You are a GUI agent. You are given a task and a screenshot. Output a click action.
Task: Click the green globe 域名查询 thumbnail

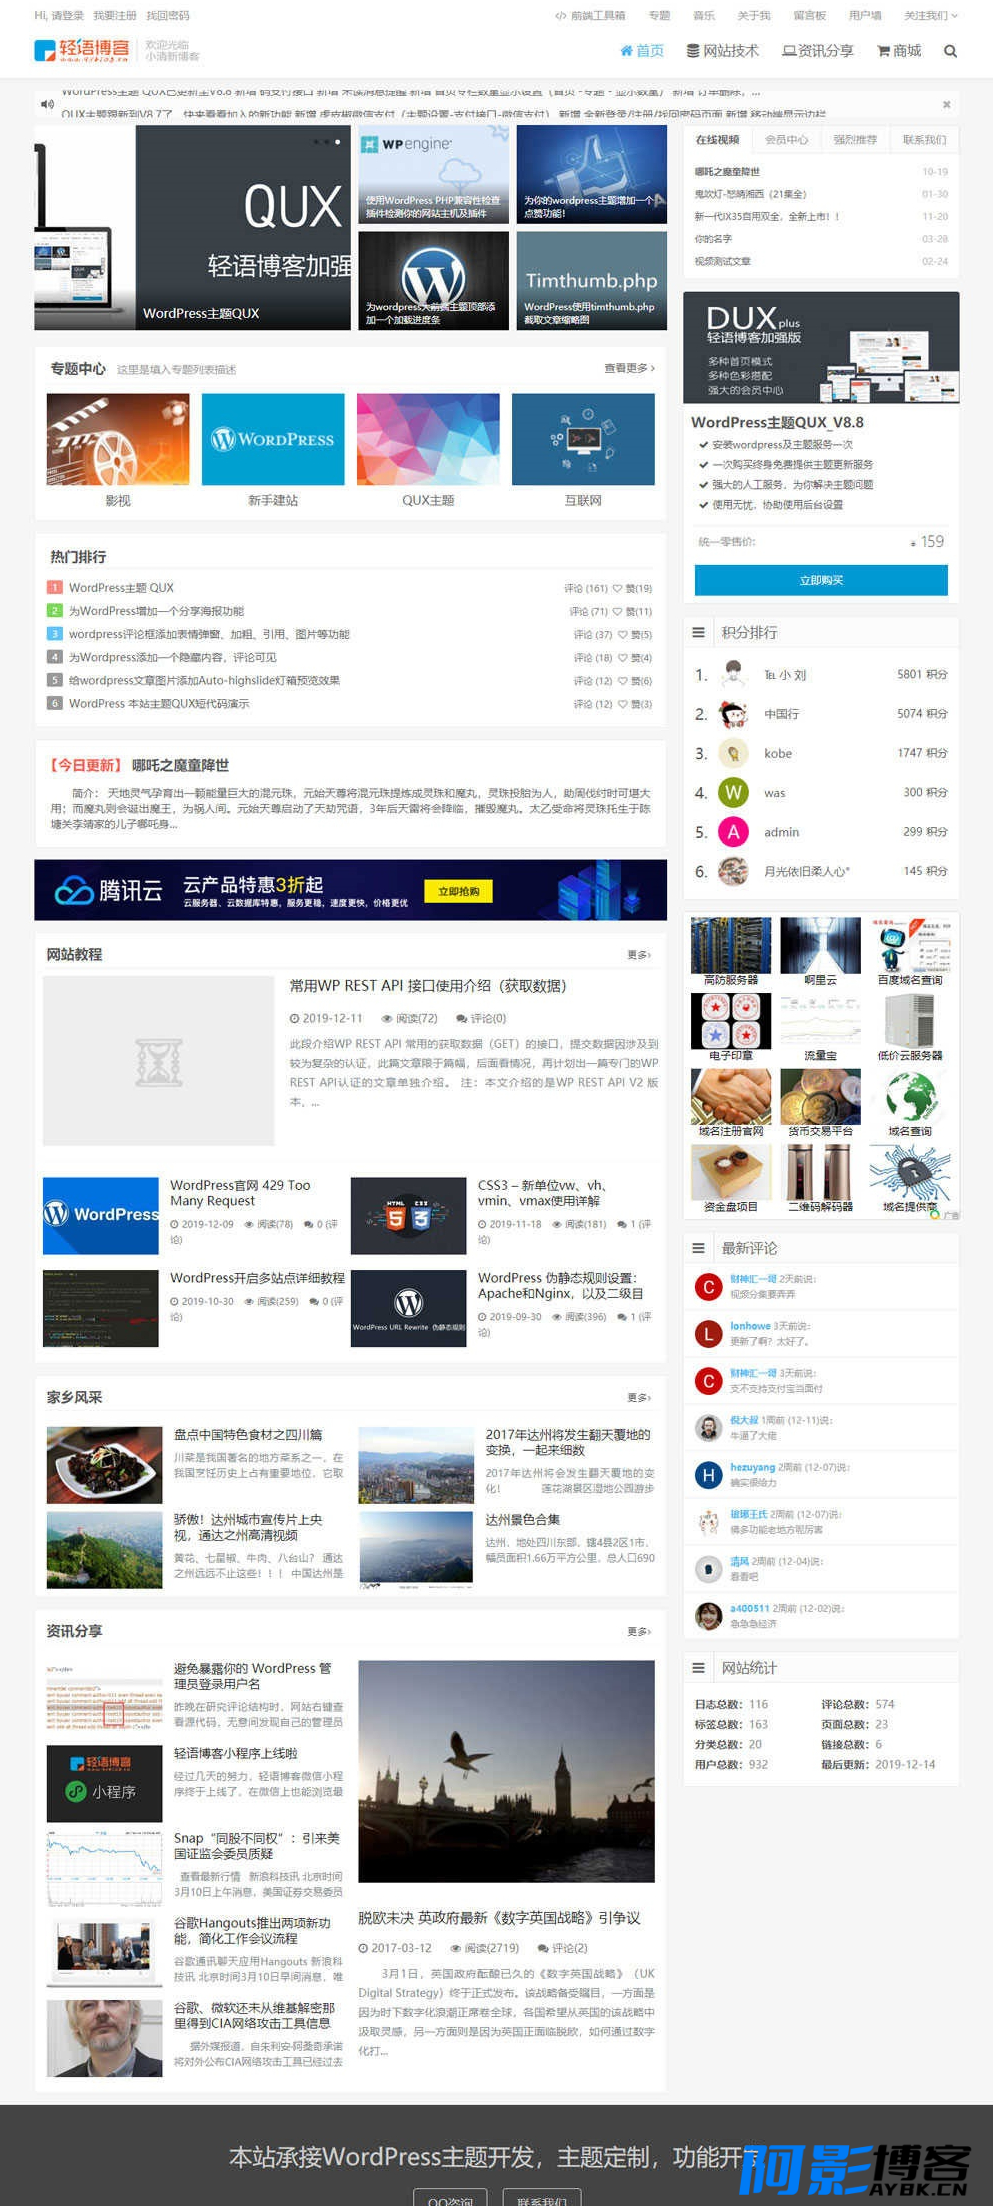pyautogui.click(x=910, y=1096)
